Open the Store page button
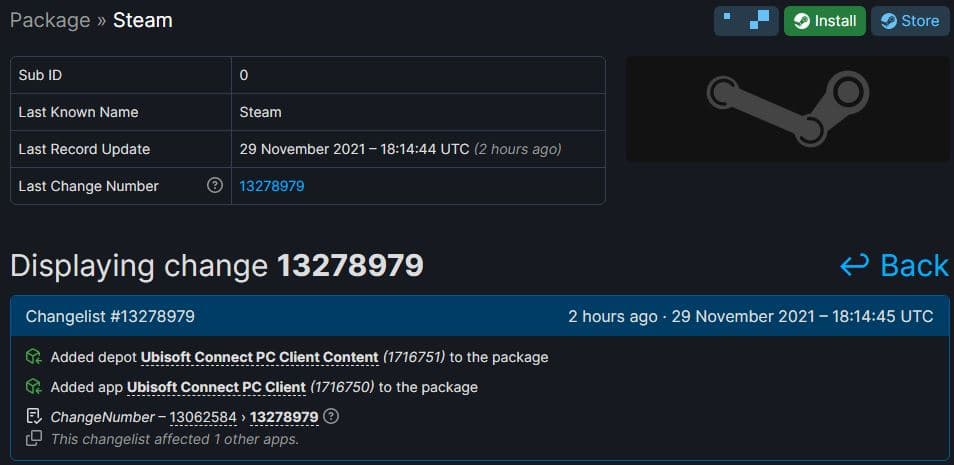 click(910, 21)
